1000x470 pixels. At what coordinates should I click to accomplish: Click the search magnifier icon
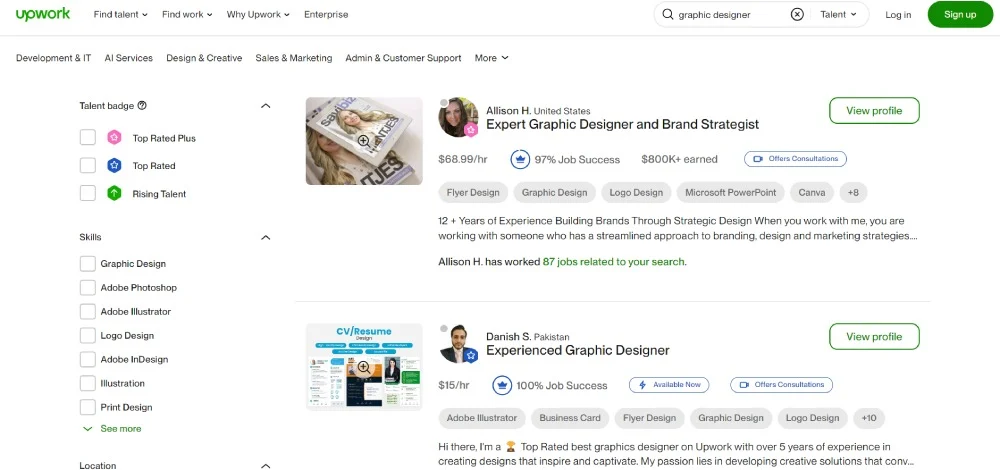tap(668, 15)
